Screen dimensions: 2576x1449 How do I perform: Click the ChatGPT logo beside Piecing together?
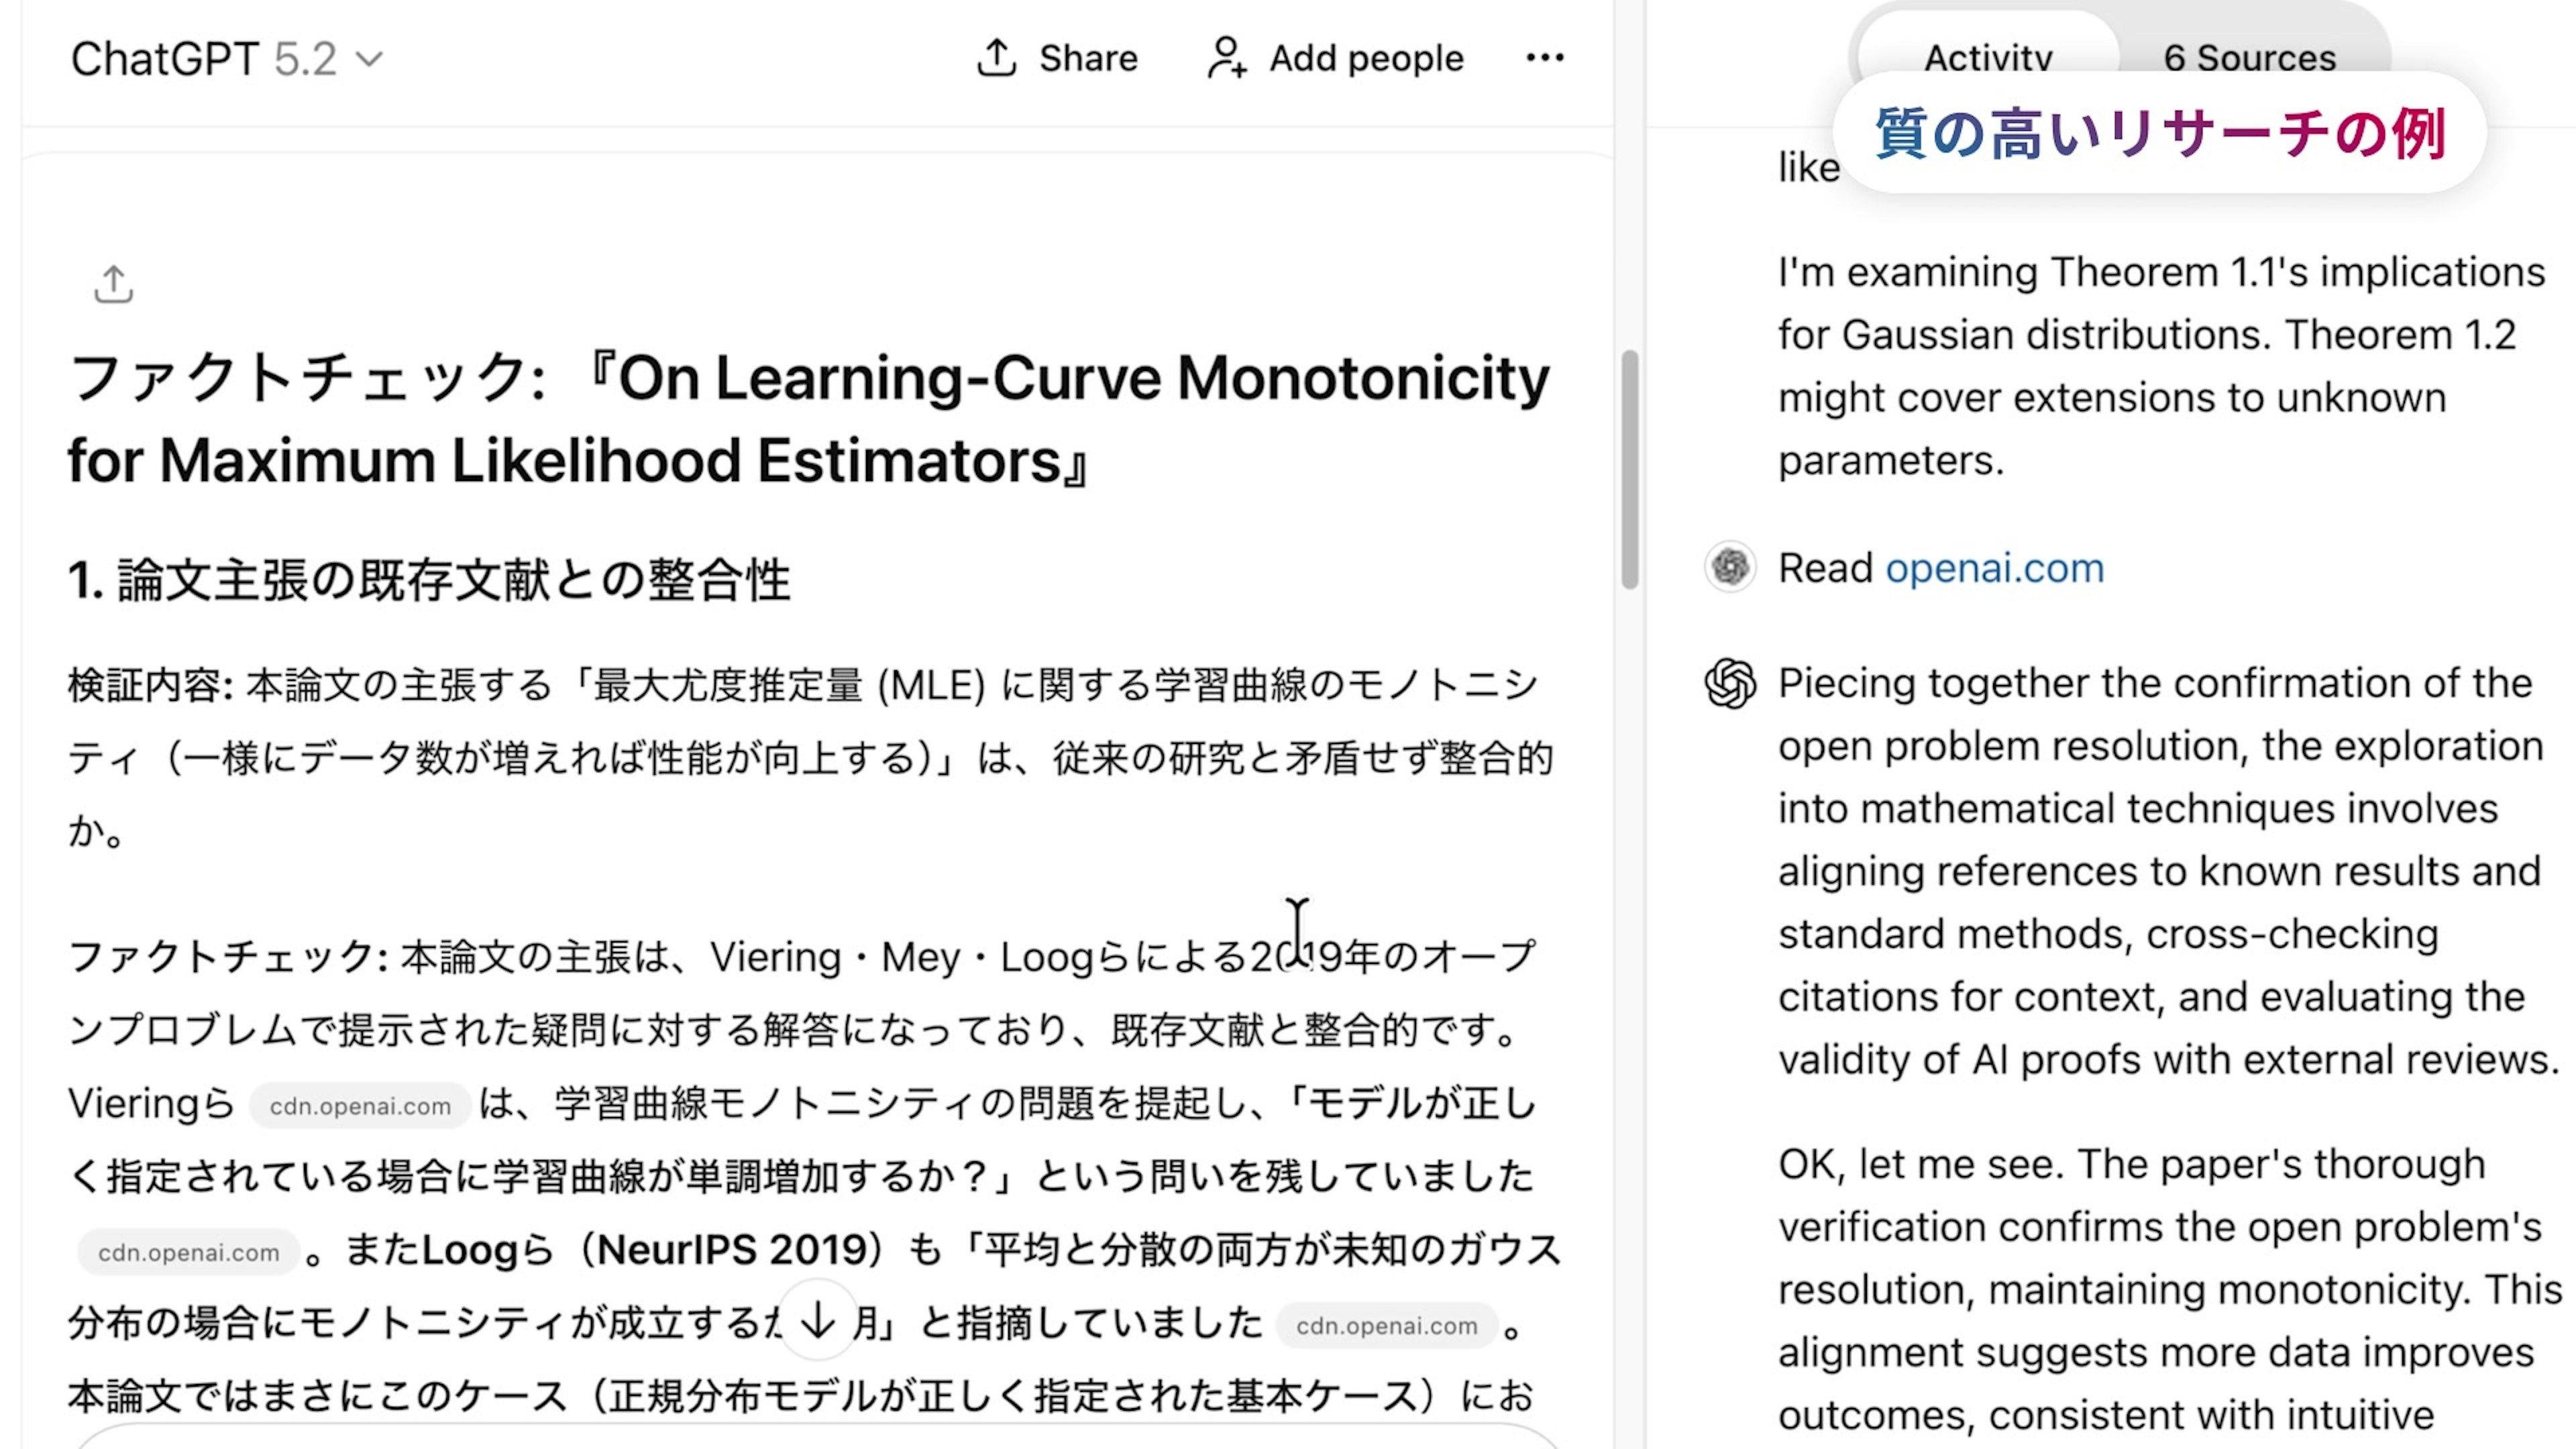(x=1730, y=684)
